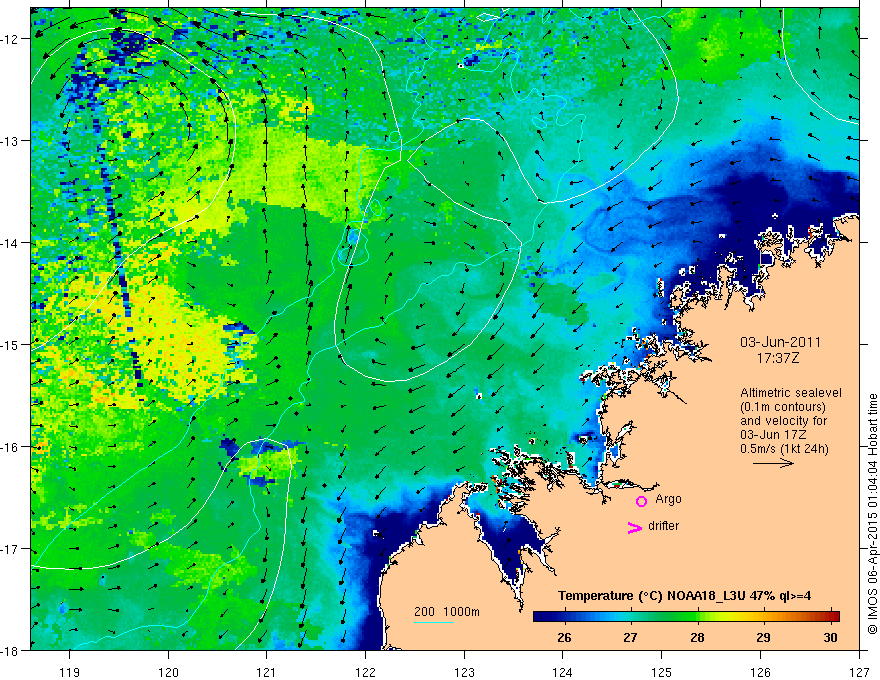
Task: Click longitude axis label 120
Action: coord(168,672)
